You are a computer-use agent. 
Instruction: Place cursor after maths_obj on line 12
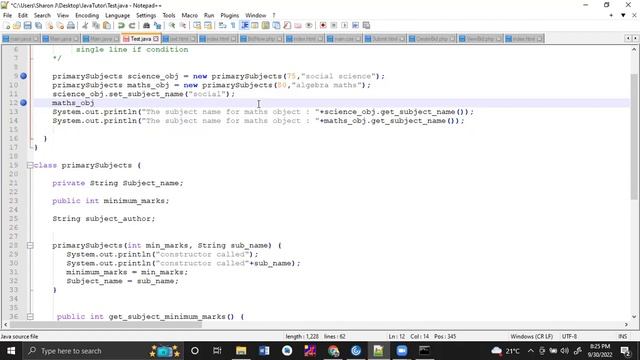[x=95, y=103]
